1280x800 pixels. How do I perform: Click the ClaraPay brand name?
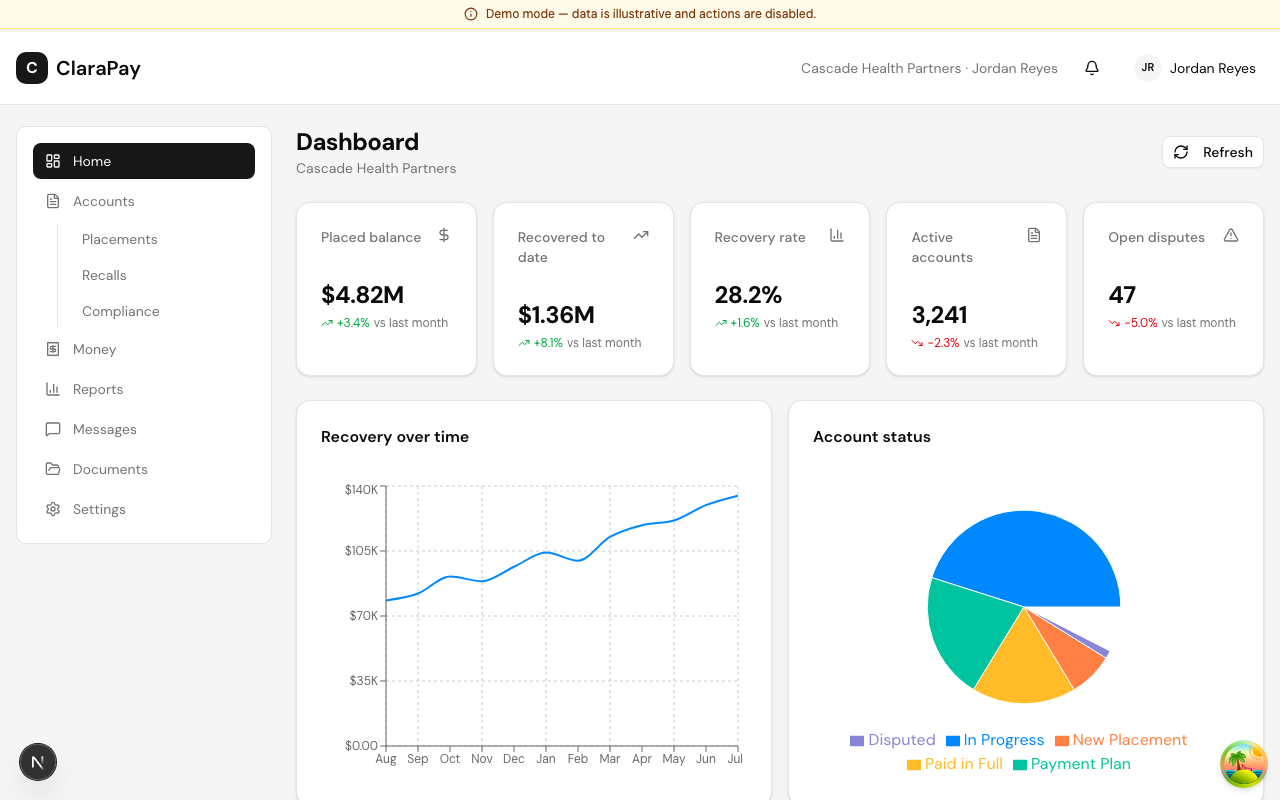pyautogui.click(x=98, y=68)
